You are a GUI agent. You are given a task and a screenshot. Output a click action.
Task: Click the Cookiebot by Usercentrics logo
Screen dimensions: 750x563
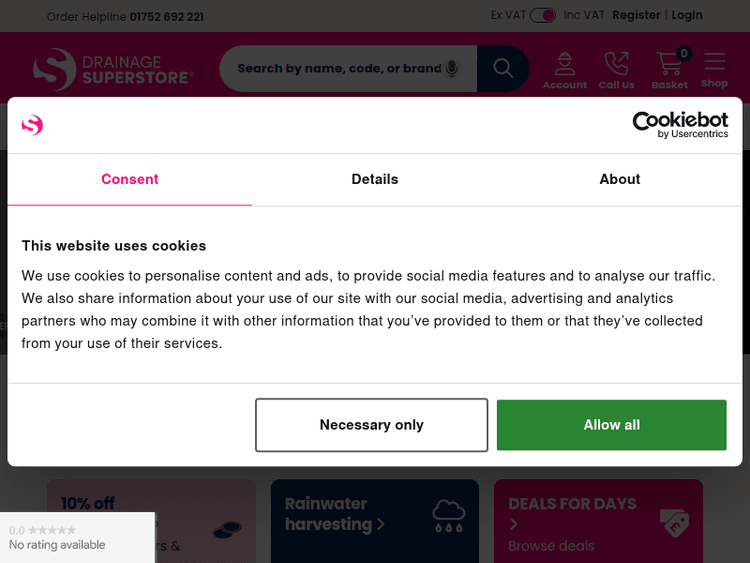680,125
